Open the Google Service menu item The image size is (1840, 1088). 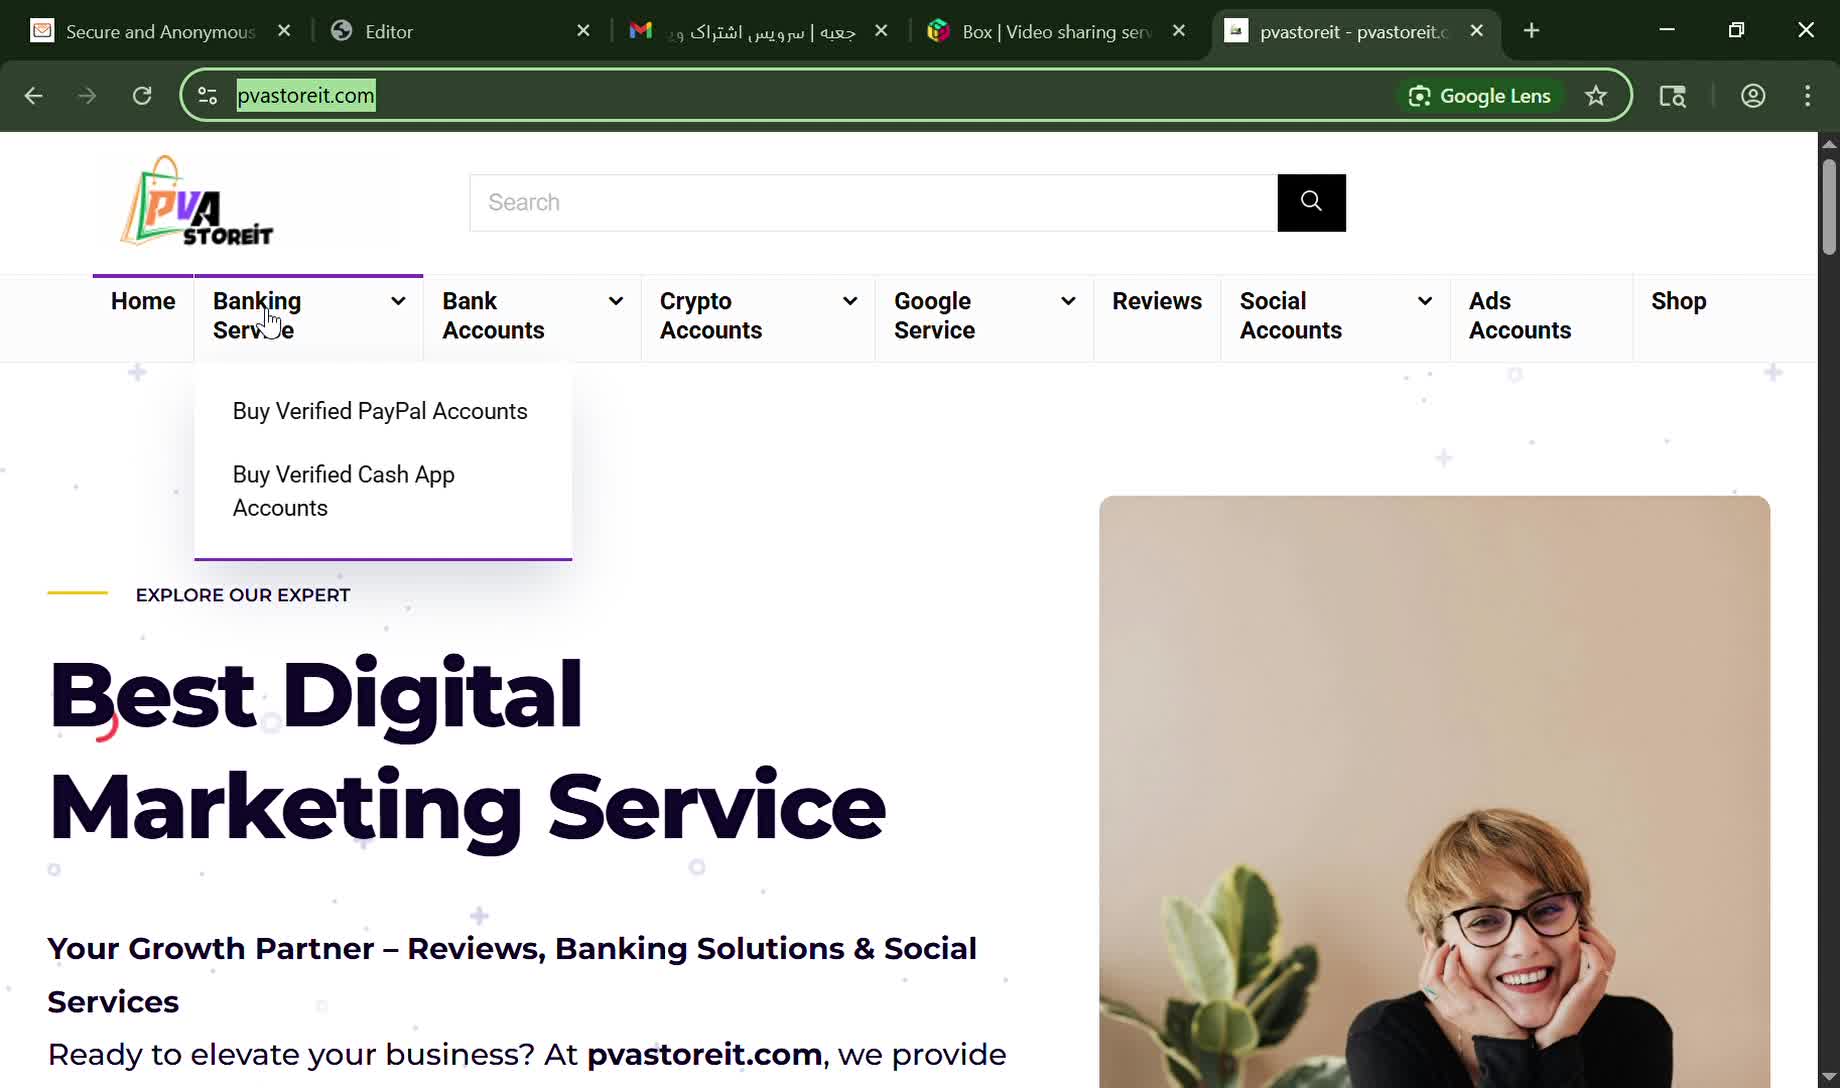tap(934, 316)
